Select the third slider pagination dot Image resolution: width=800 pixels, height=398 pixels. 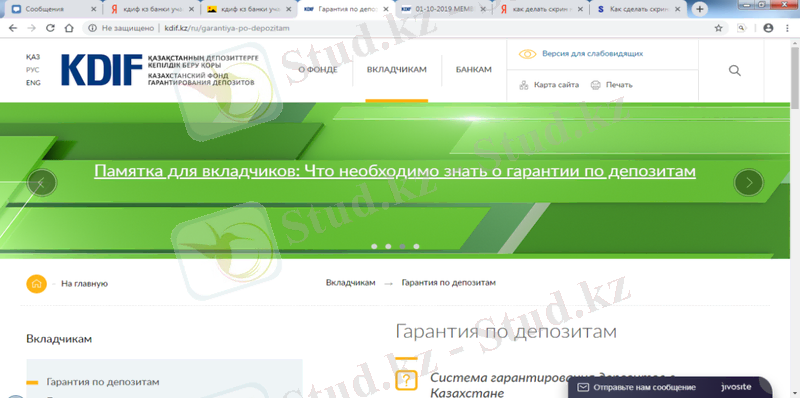(403, 246)
